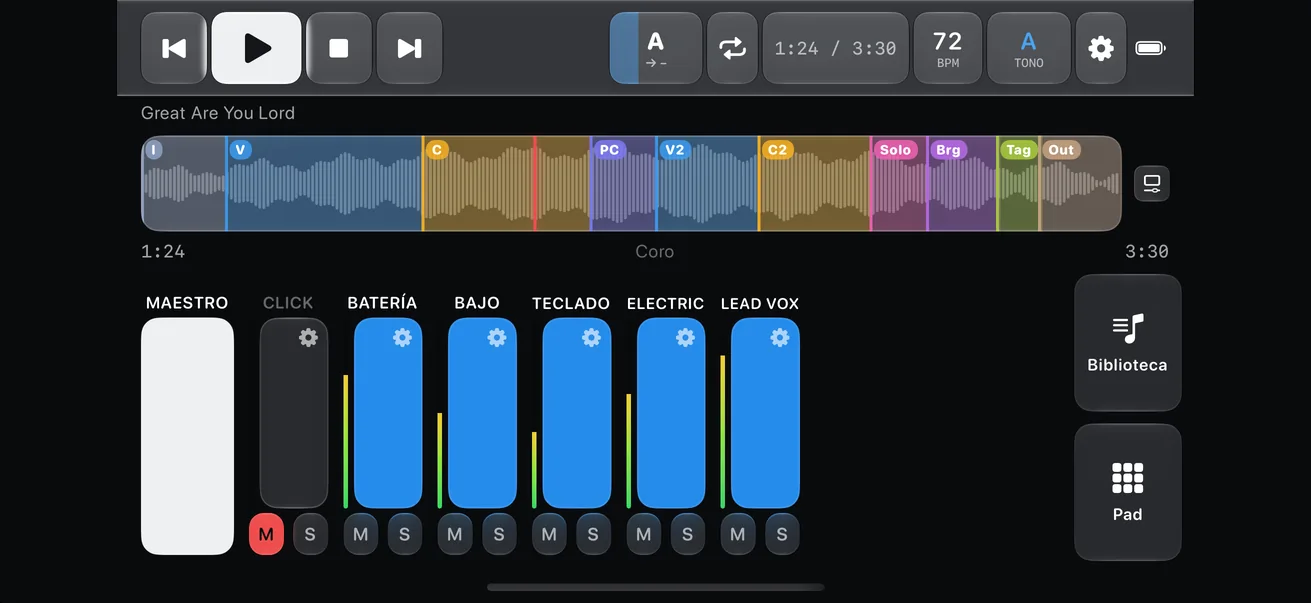
Task: Adjust the CLICK volume fader
Action: [x=294, y=413]
